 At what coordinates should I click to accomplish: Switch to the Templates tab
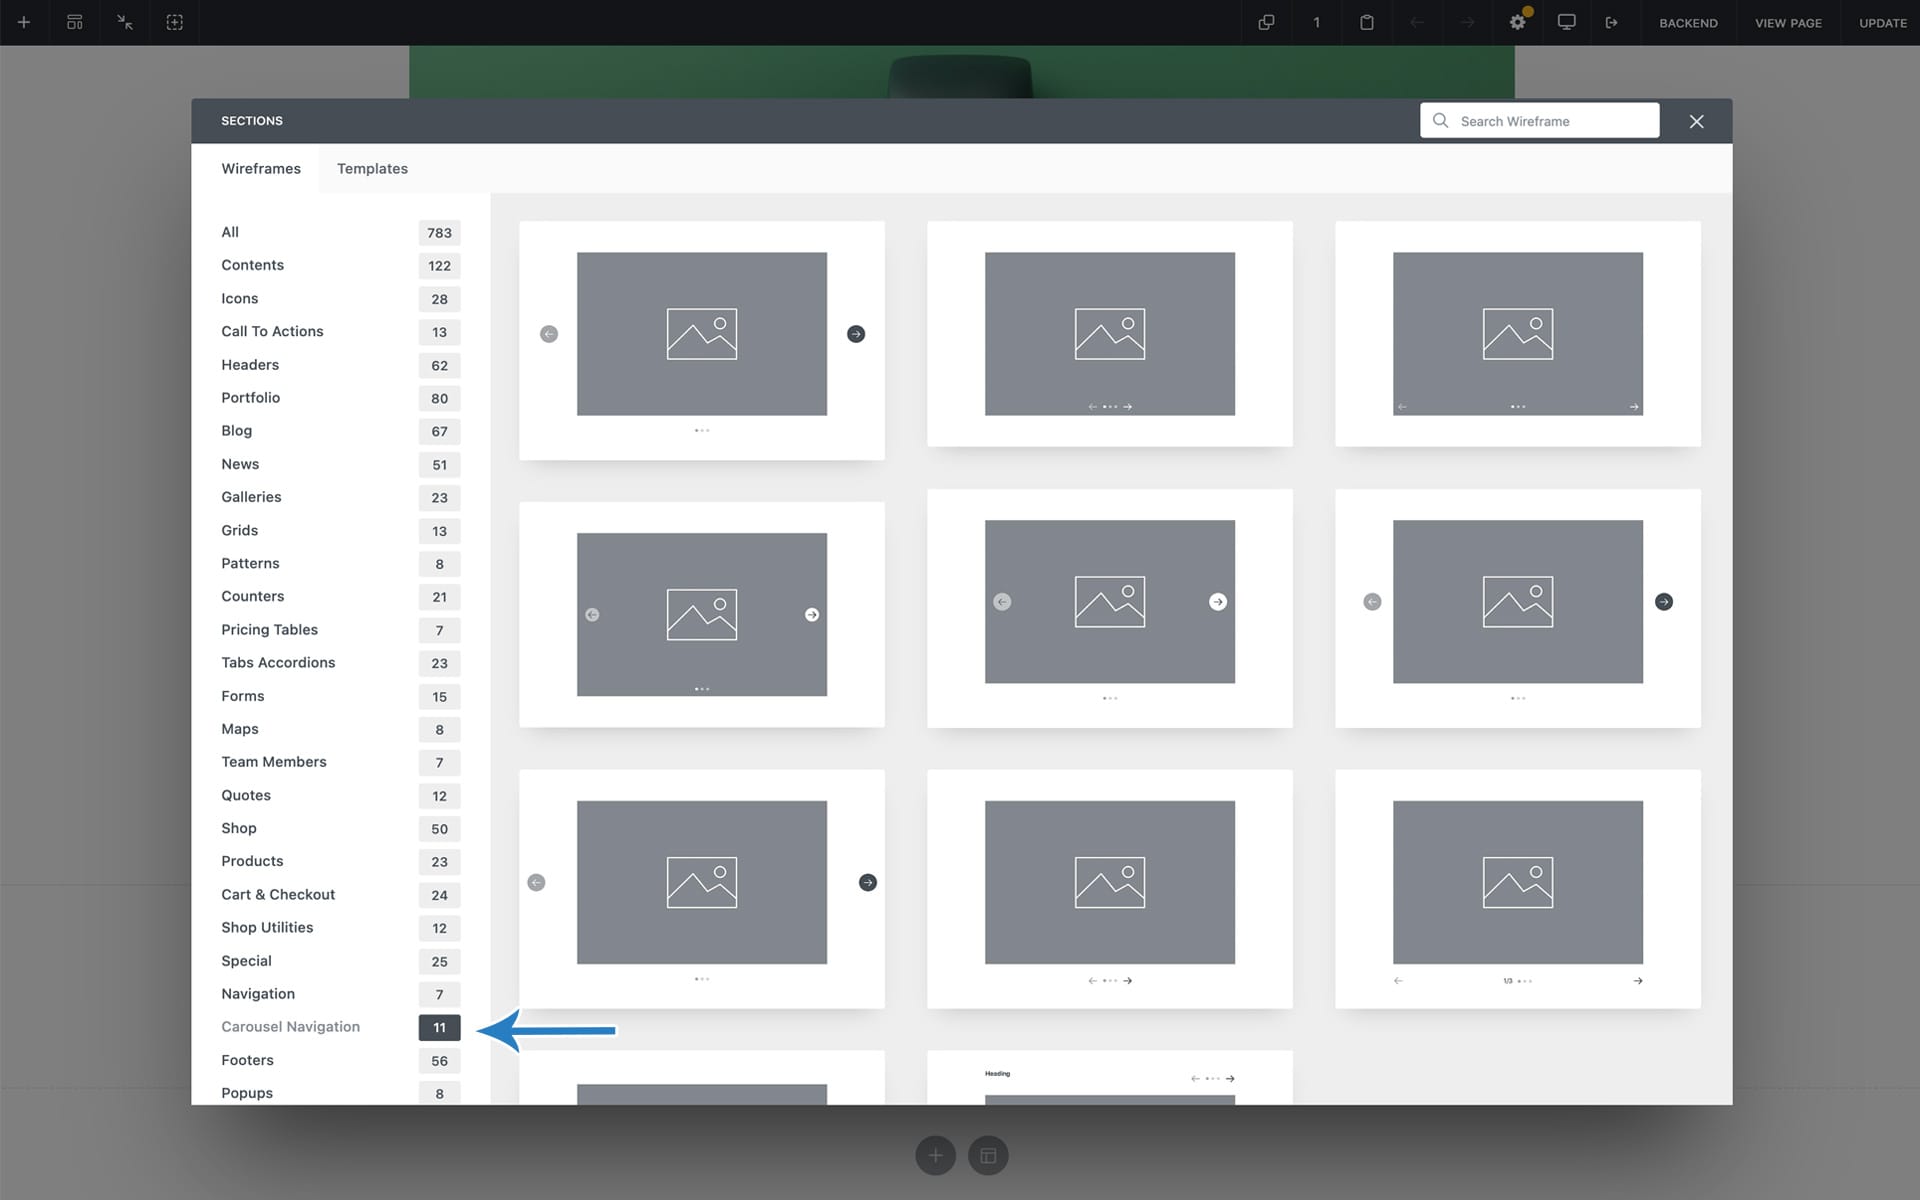[x=372, y=168]
